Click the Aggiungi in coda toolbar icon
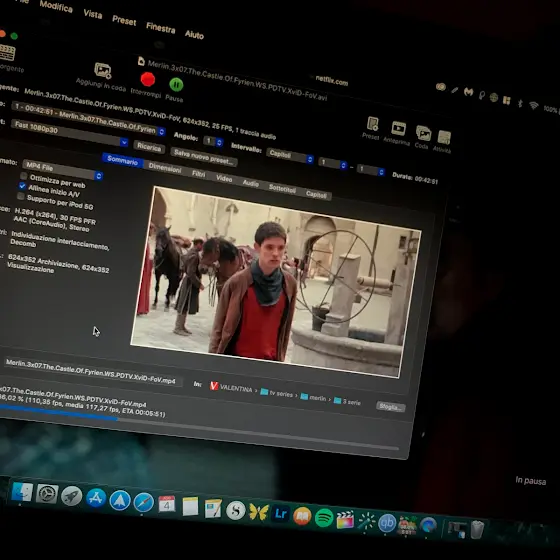 (x=102, y=70)
